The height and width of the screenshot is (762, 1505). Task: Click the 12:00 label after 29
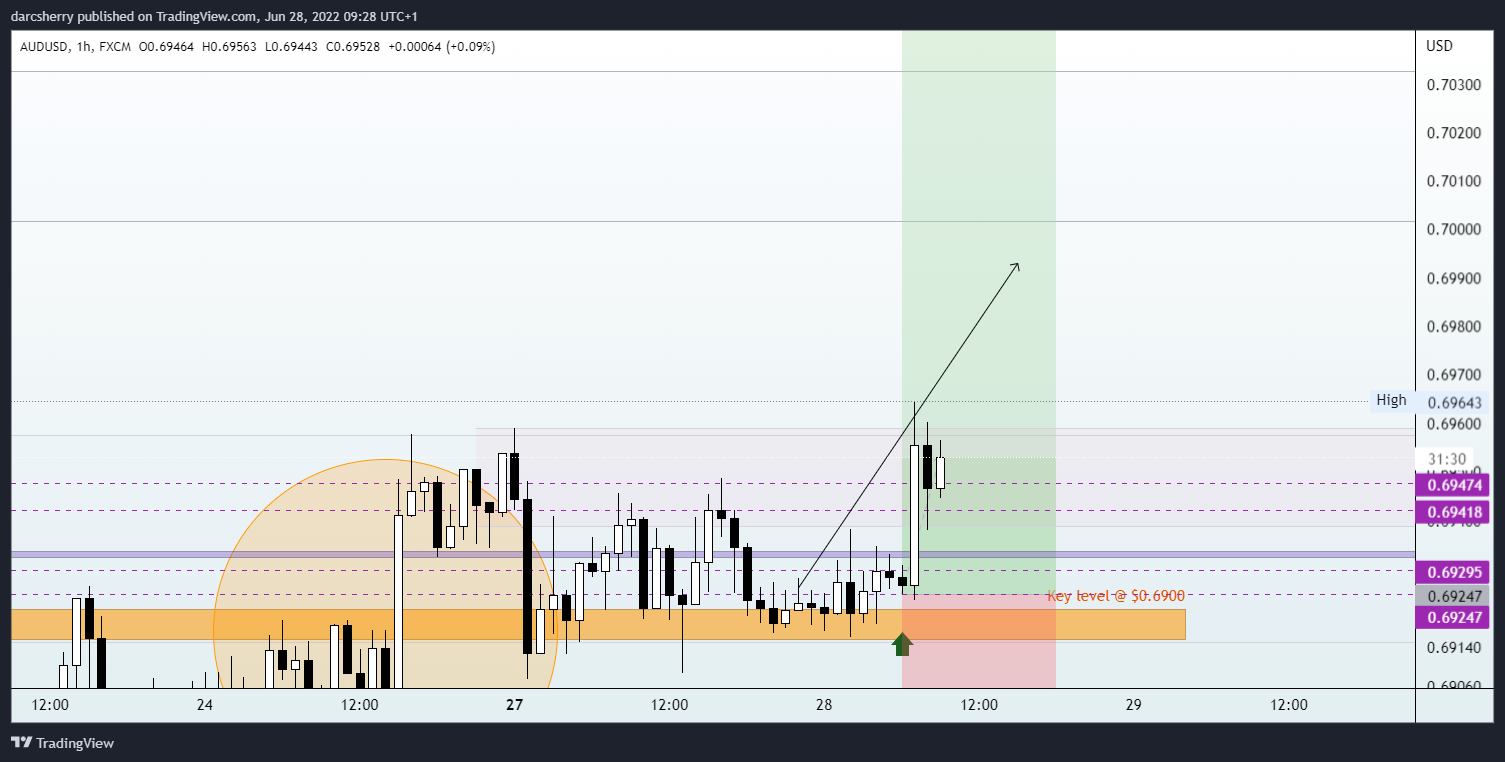pos(1289,705)
